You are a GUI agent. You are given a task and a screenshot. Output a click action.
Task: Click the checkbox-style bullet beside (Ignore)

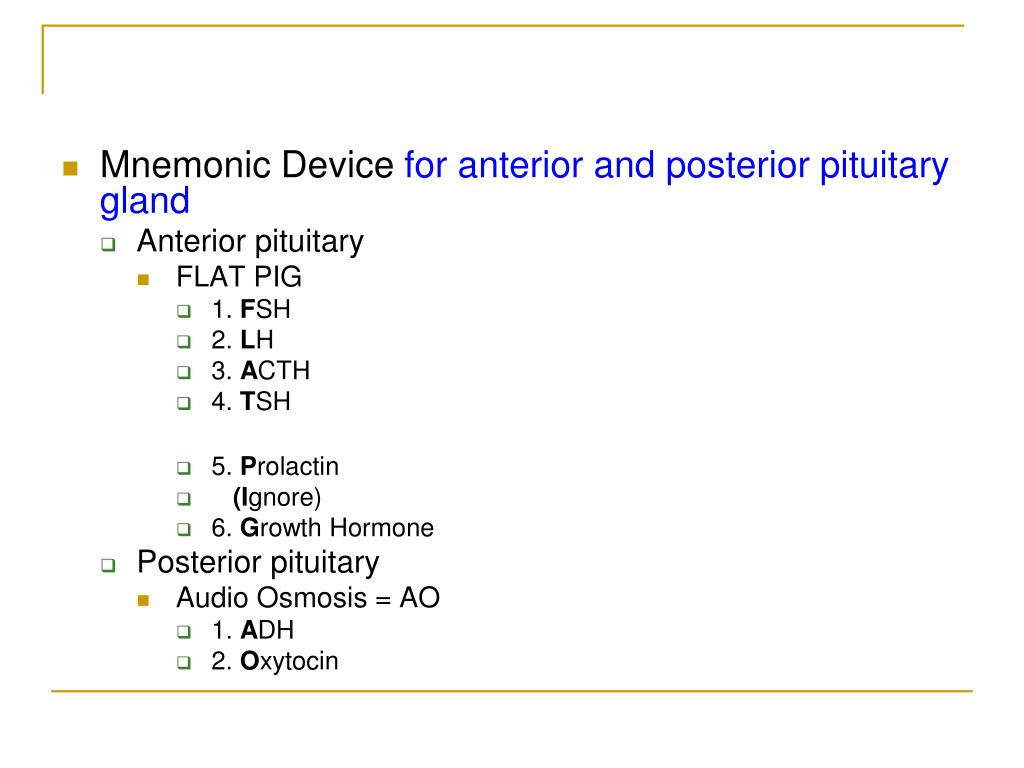(184, 499)
